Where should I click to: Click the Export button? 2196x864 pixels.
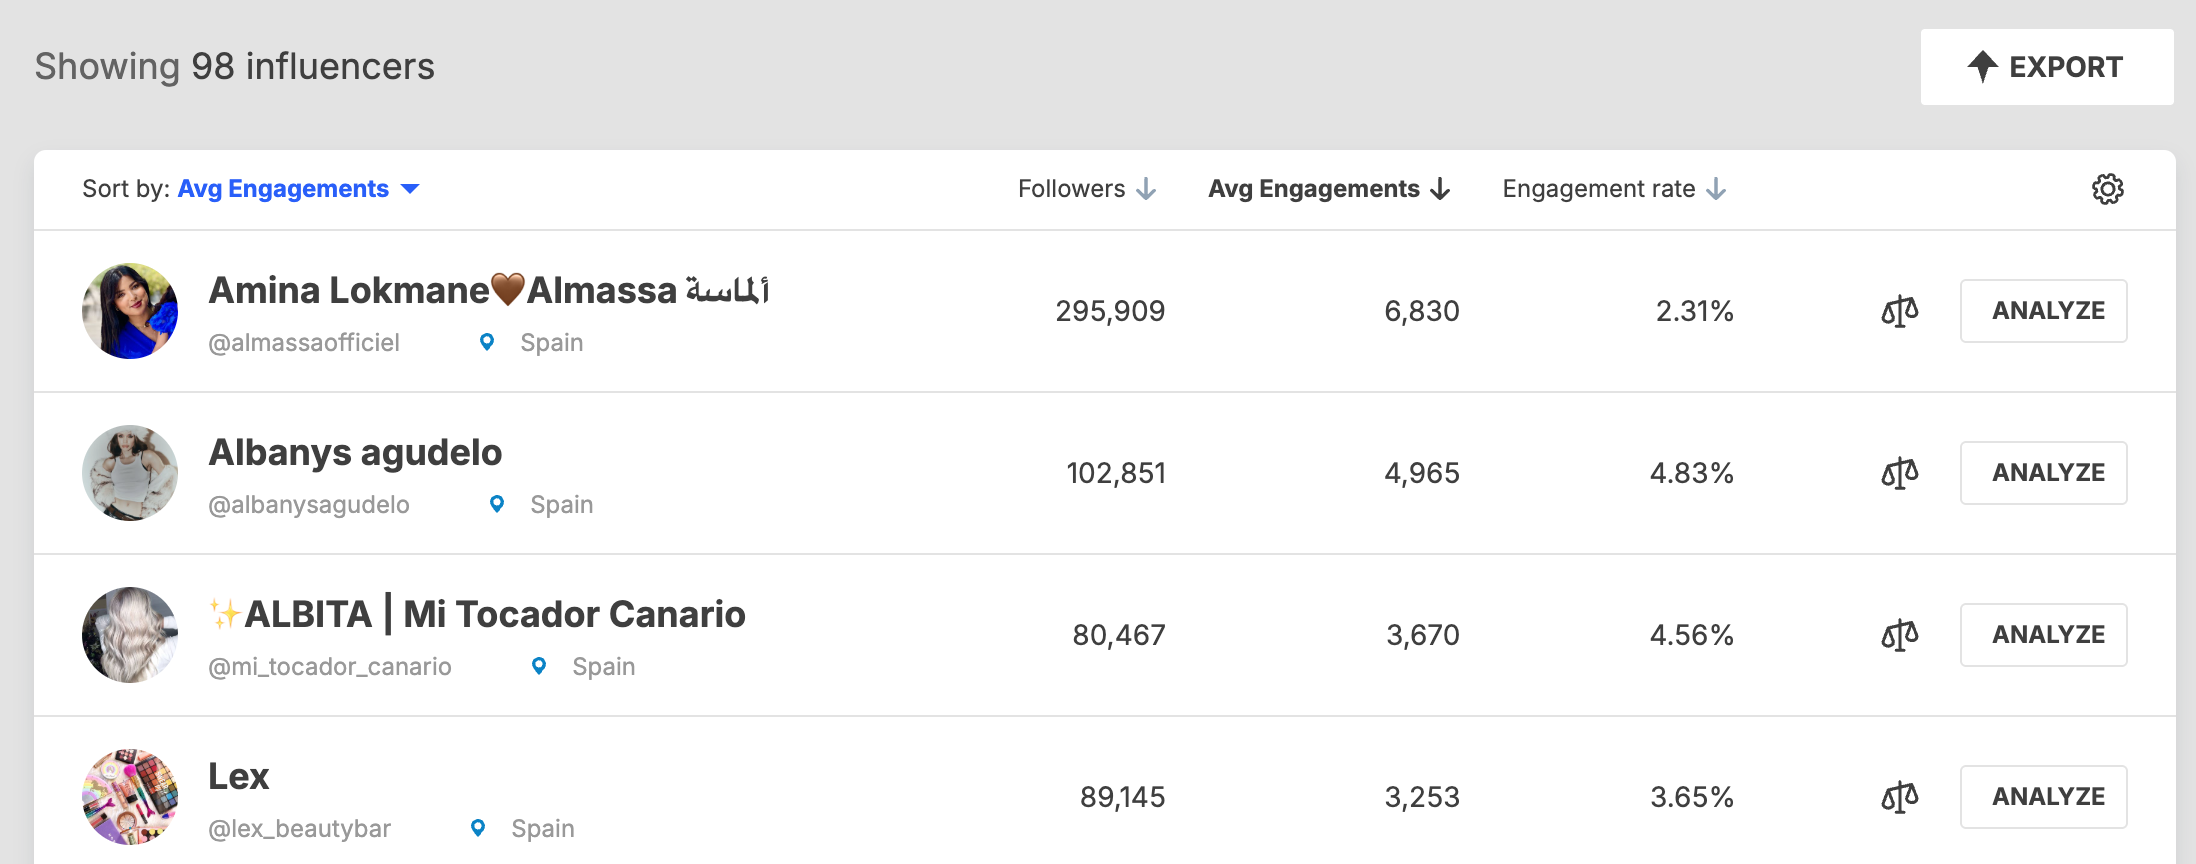tap(2046, 67)
